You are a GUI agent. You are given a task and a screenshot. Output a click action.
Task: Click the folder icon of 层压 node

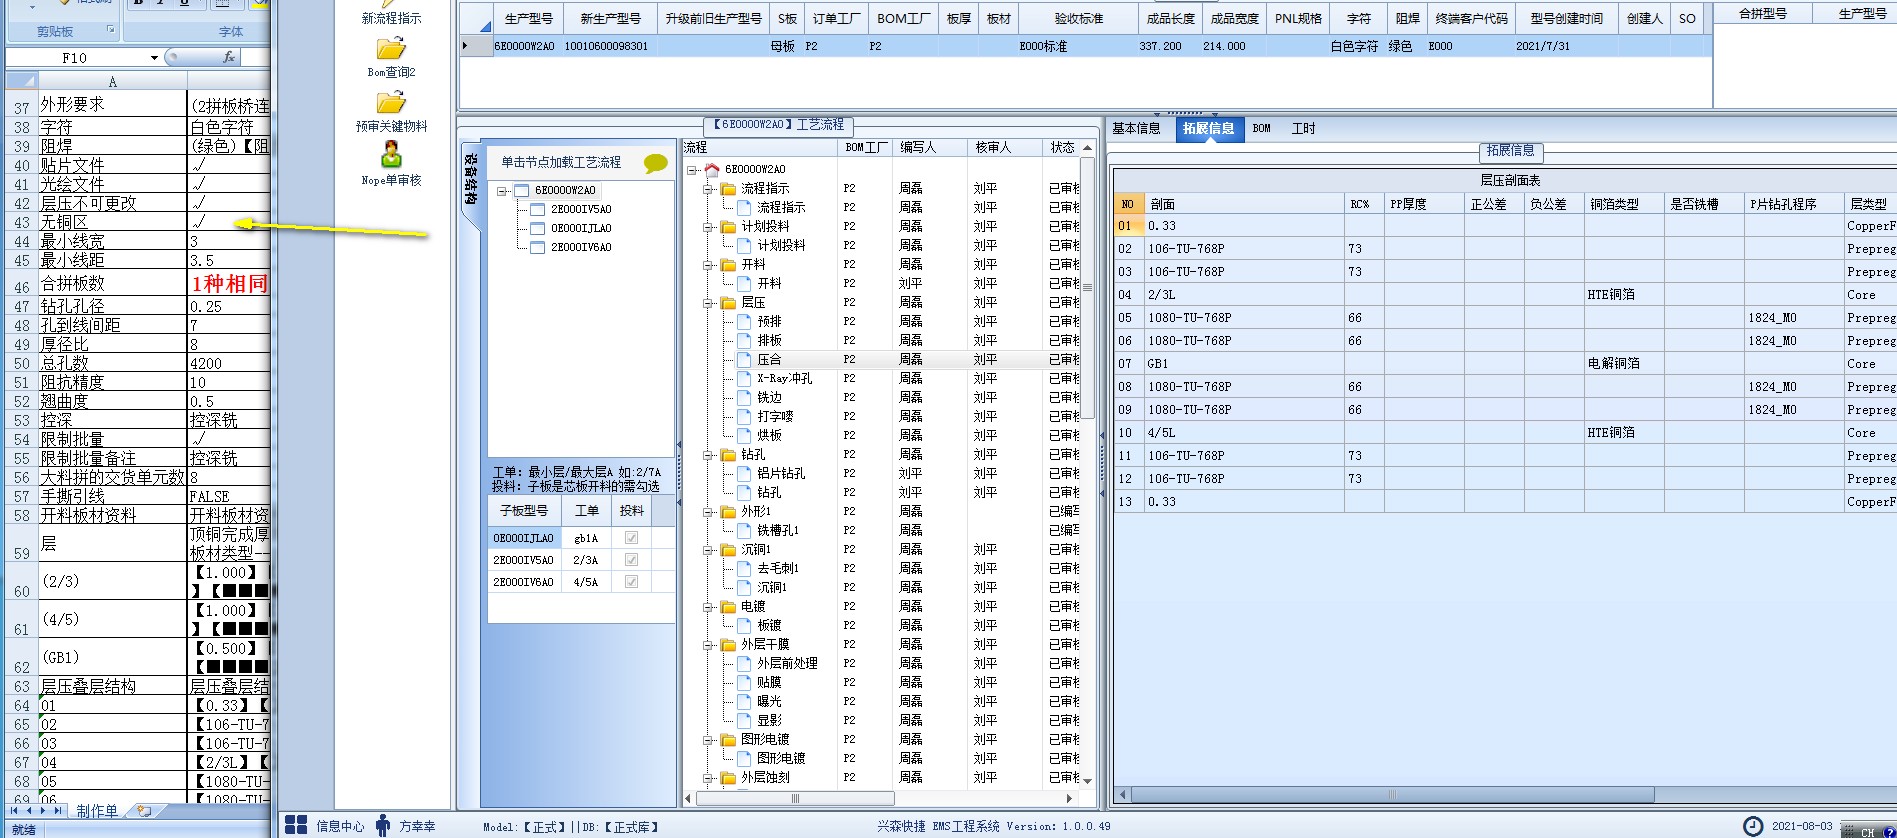click(728, 303)
